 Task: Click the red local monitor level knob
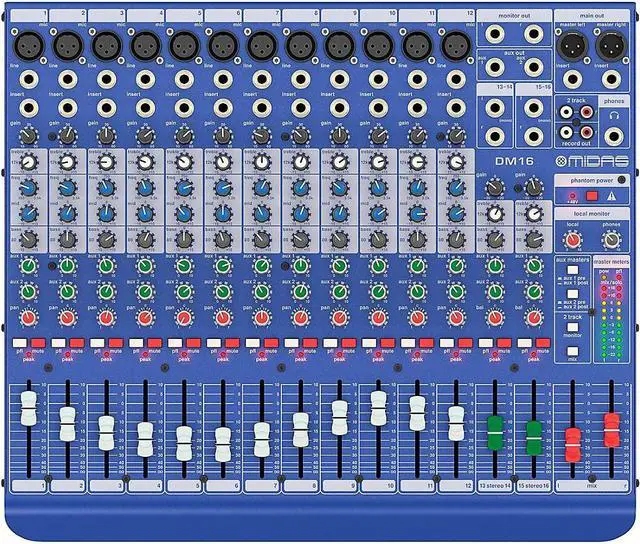(x=573, y=240)
